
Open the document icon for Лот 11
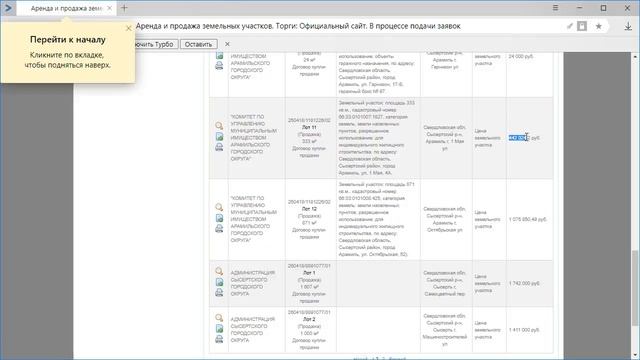pos(219,136)
